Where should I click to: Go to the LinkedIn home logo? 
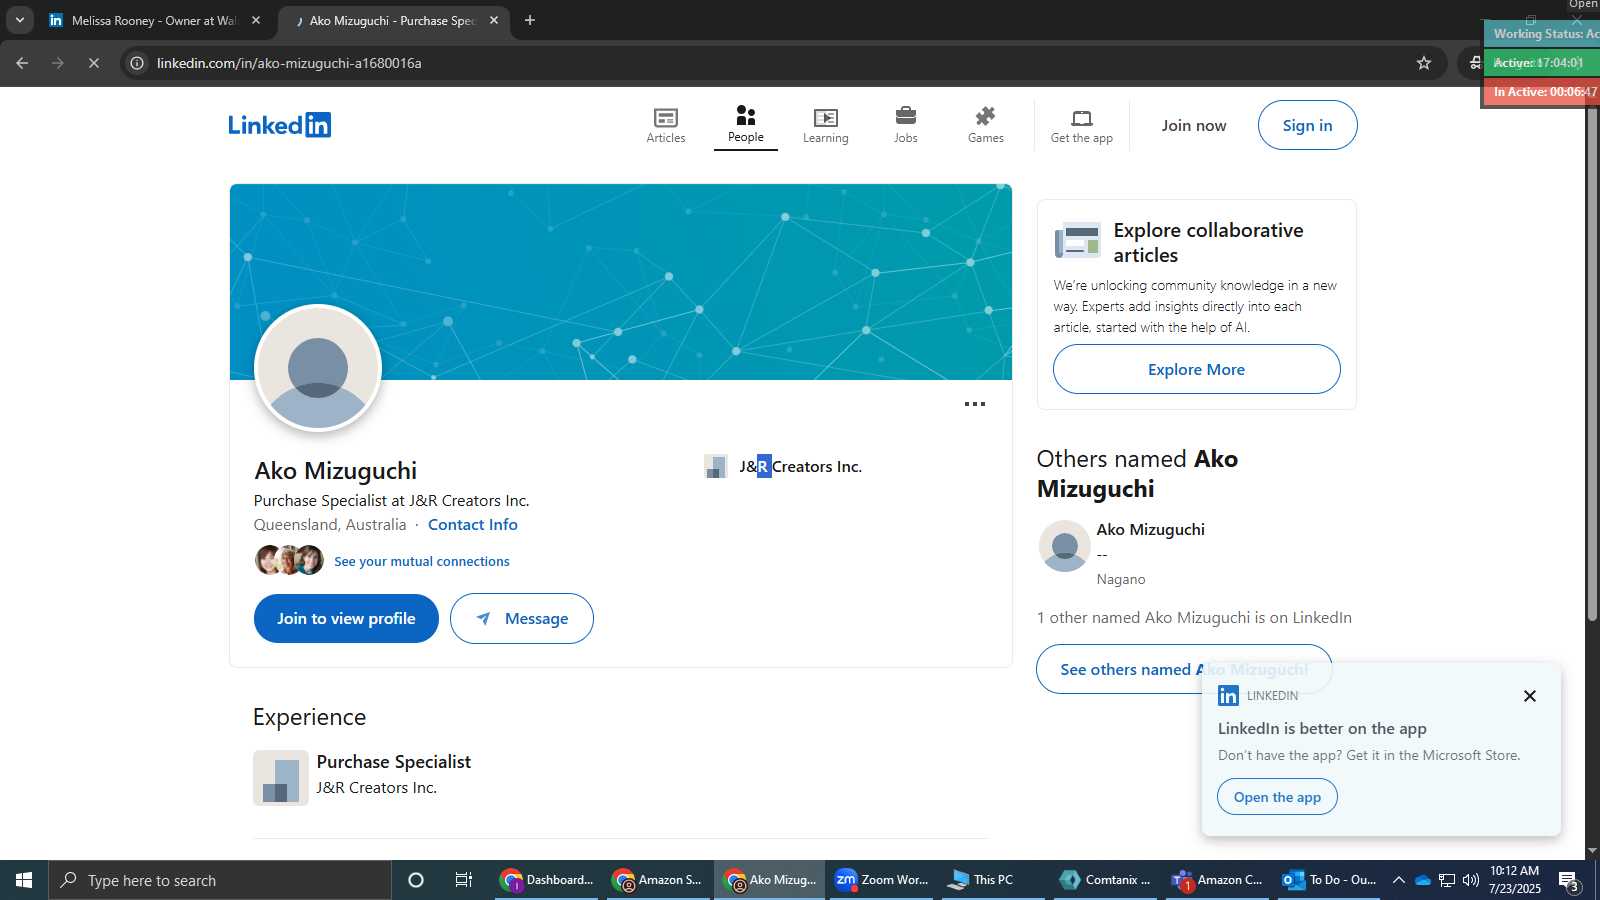280,125
